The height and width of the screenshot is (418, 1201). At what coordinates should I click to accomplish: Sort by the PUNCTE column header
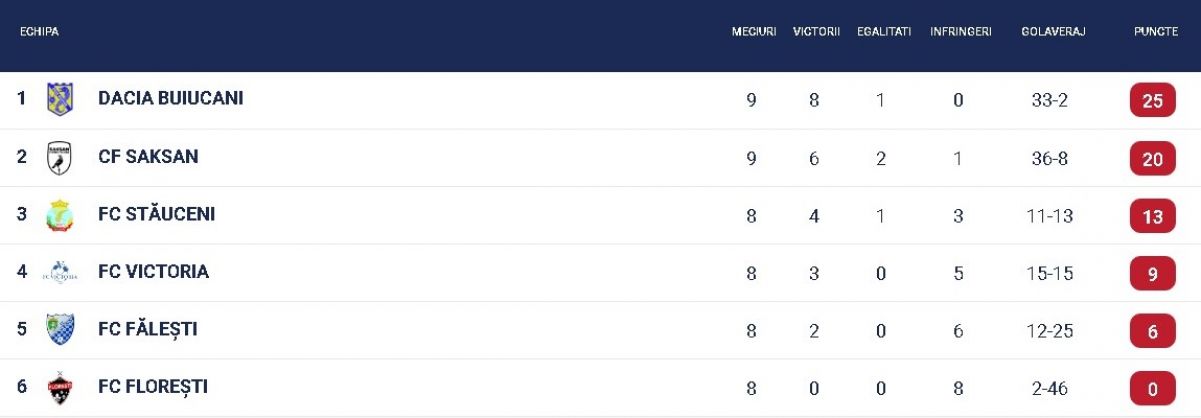1155,32
